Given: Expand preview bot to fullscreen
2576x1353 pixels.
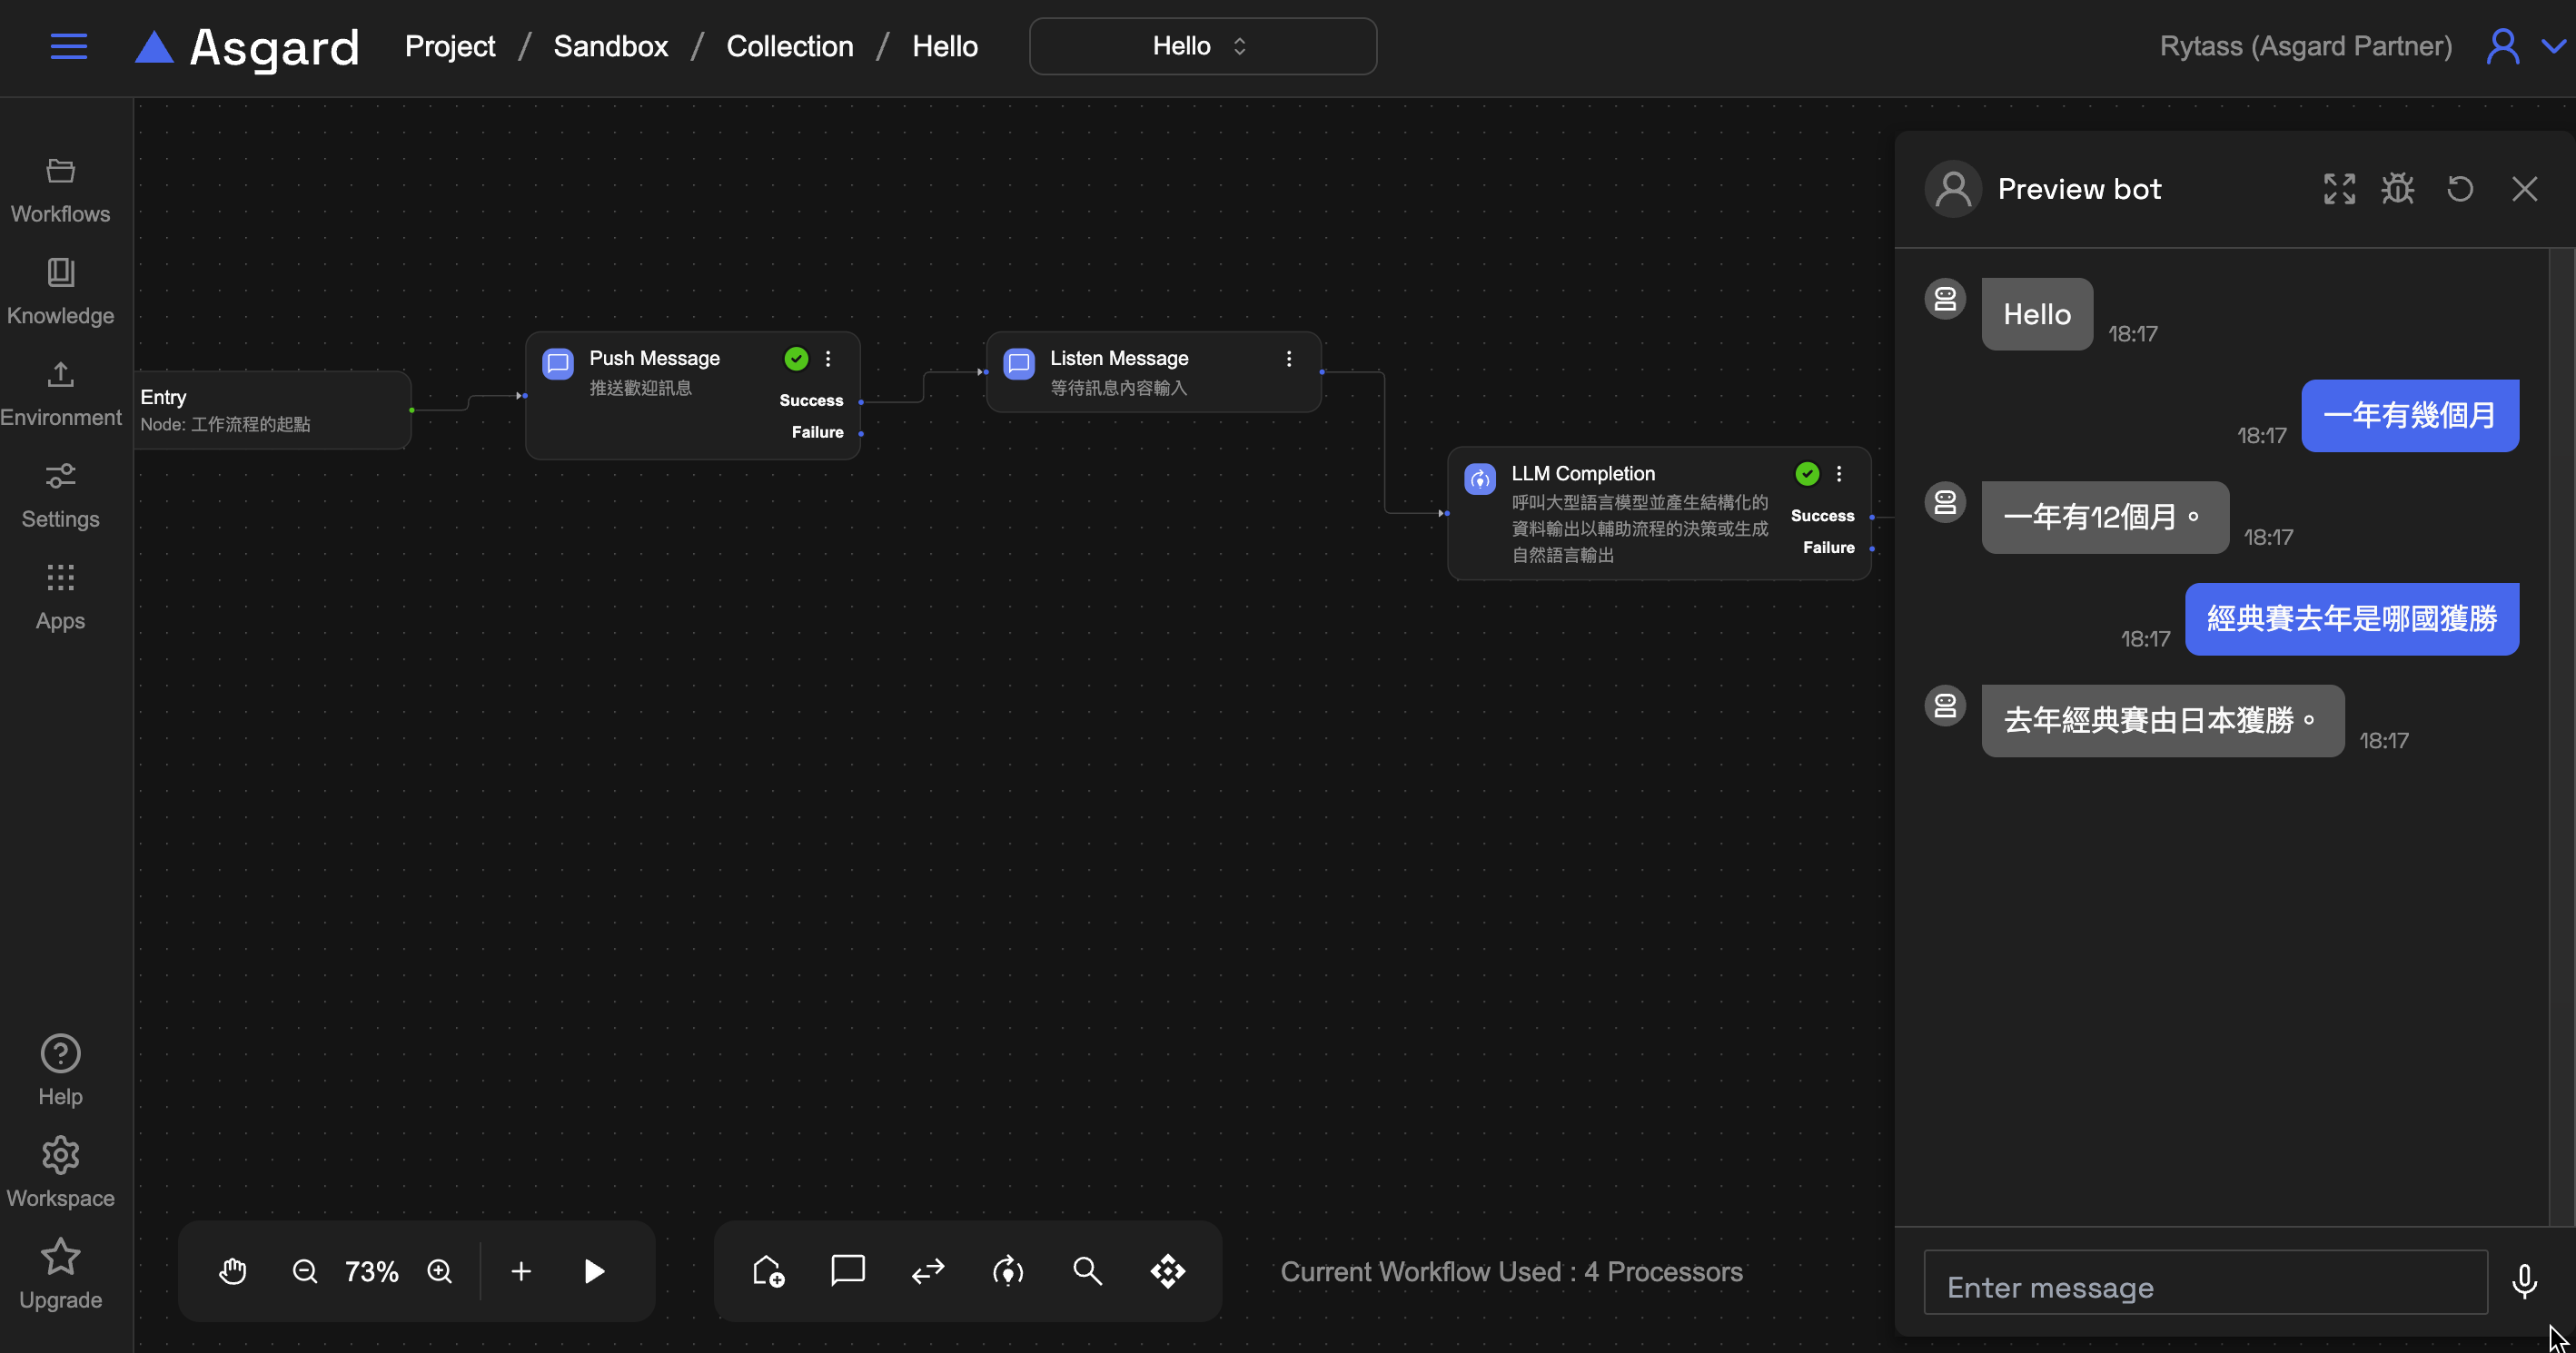Looking at the screenshot, I should [2339, 189].
